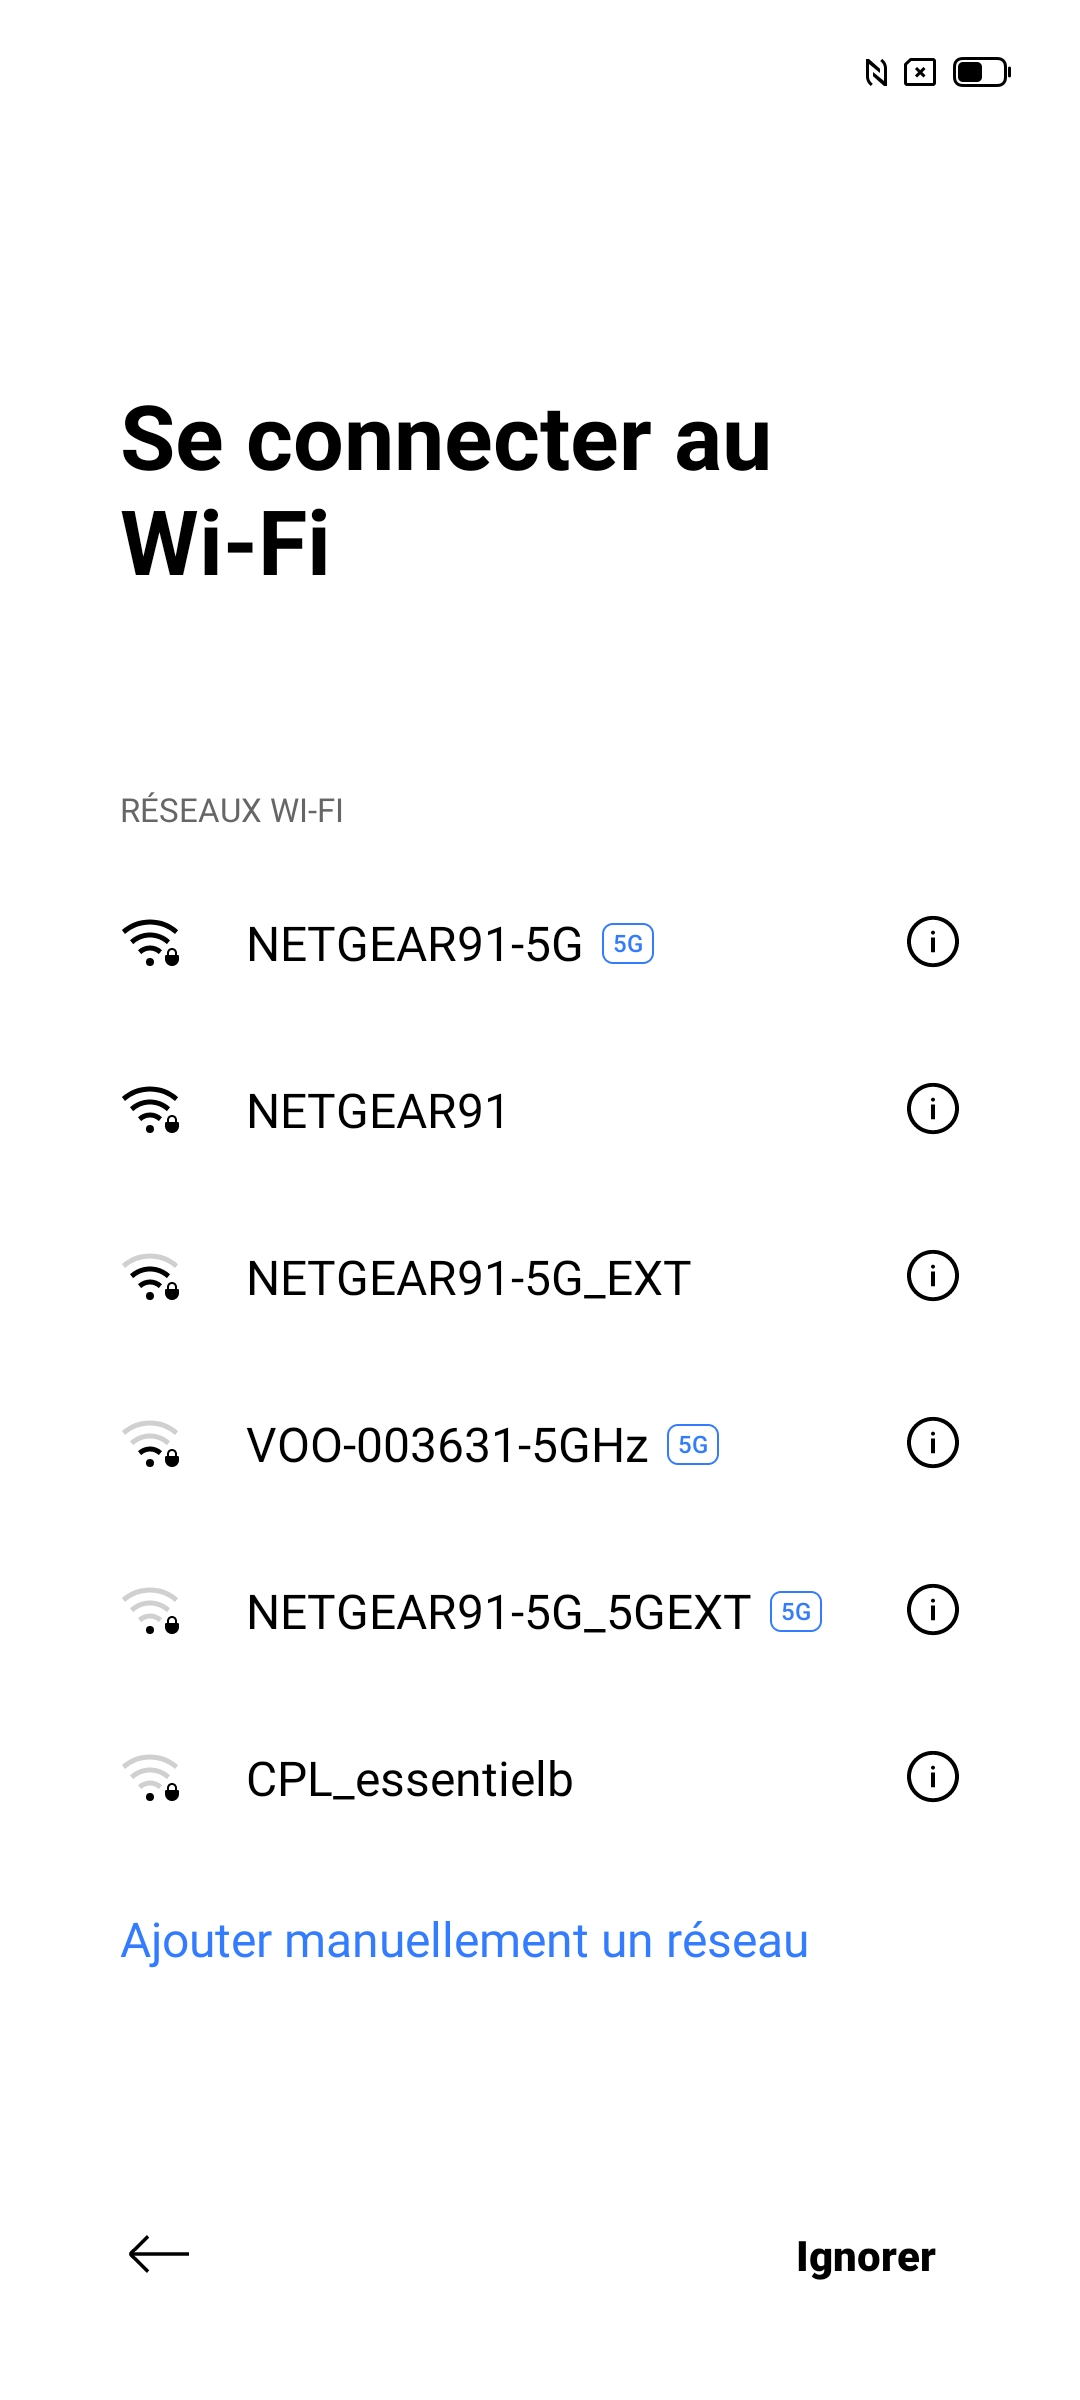Tap the battery icon in status bar

coord(981,73)
